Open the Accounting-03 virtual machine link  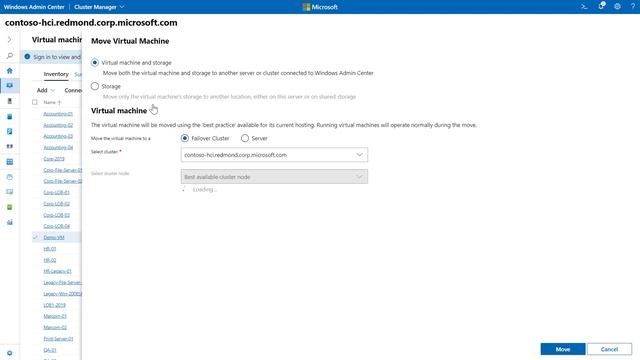[58, 136]
